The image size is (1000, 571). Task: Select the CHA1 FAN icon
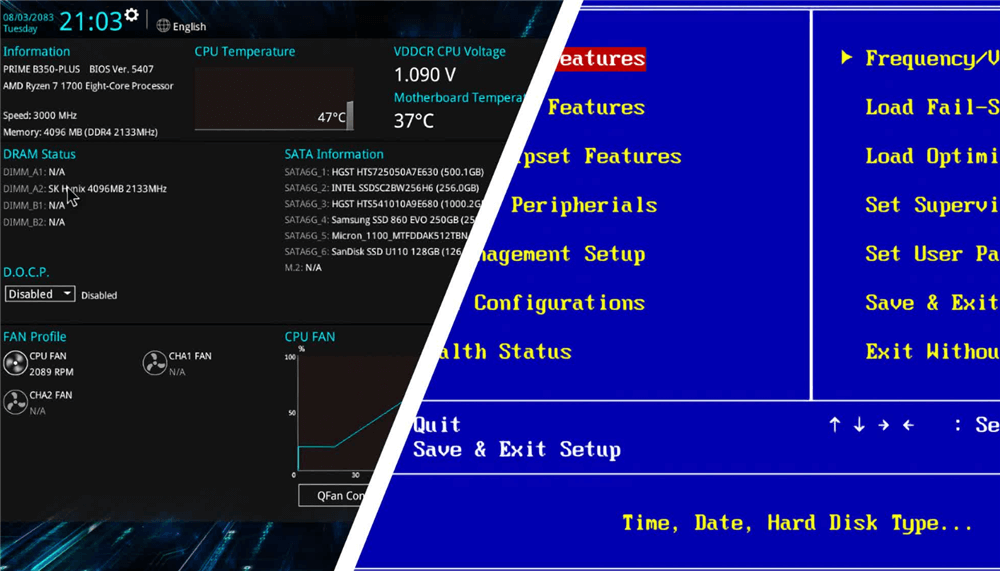click(x=154, y=363)
